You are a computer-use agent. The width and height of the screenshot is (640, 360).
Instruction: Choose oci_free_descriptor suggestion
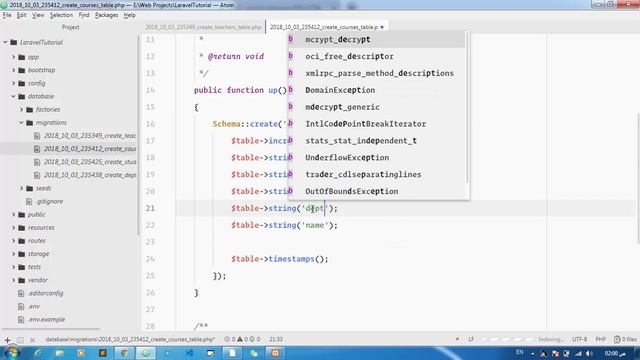pyautogui.click(x=376, y=56)
